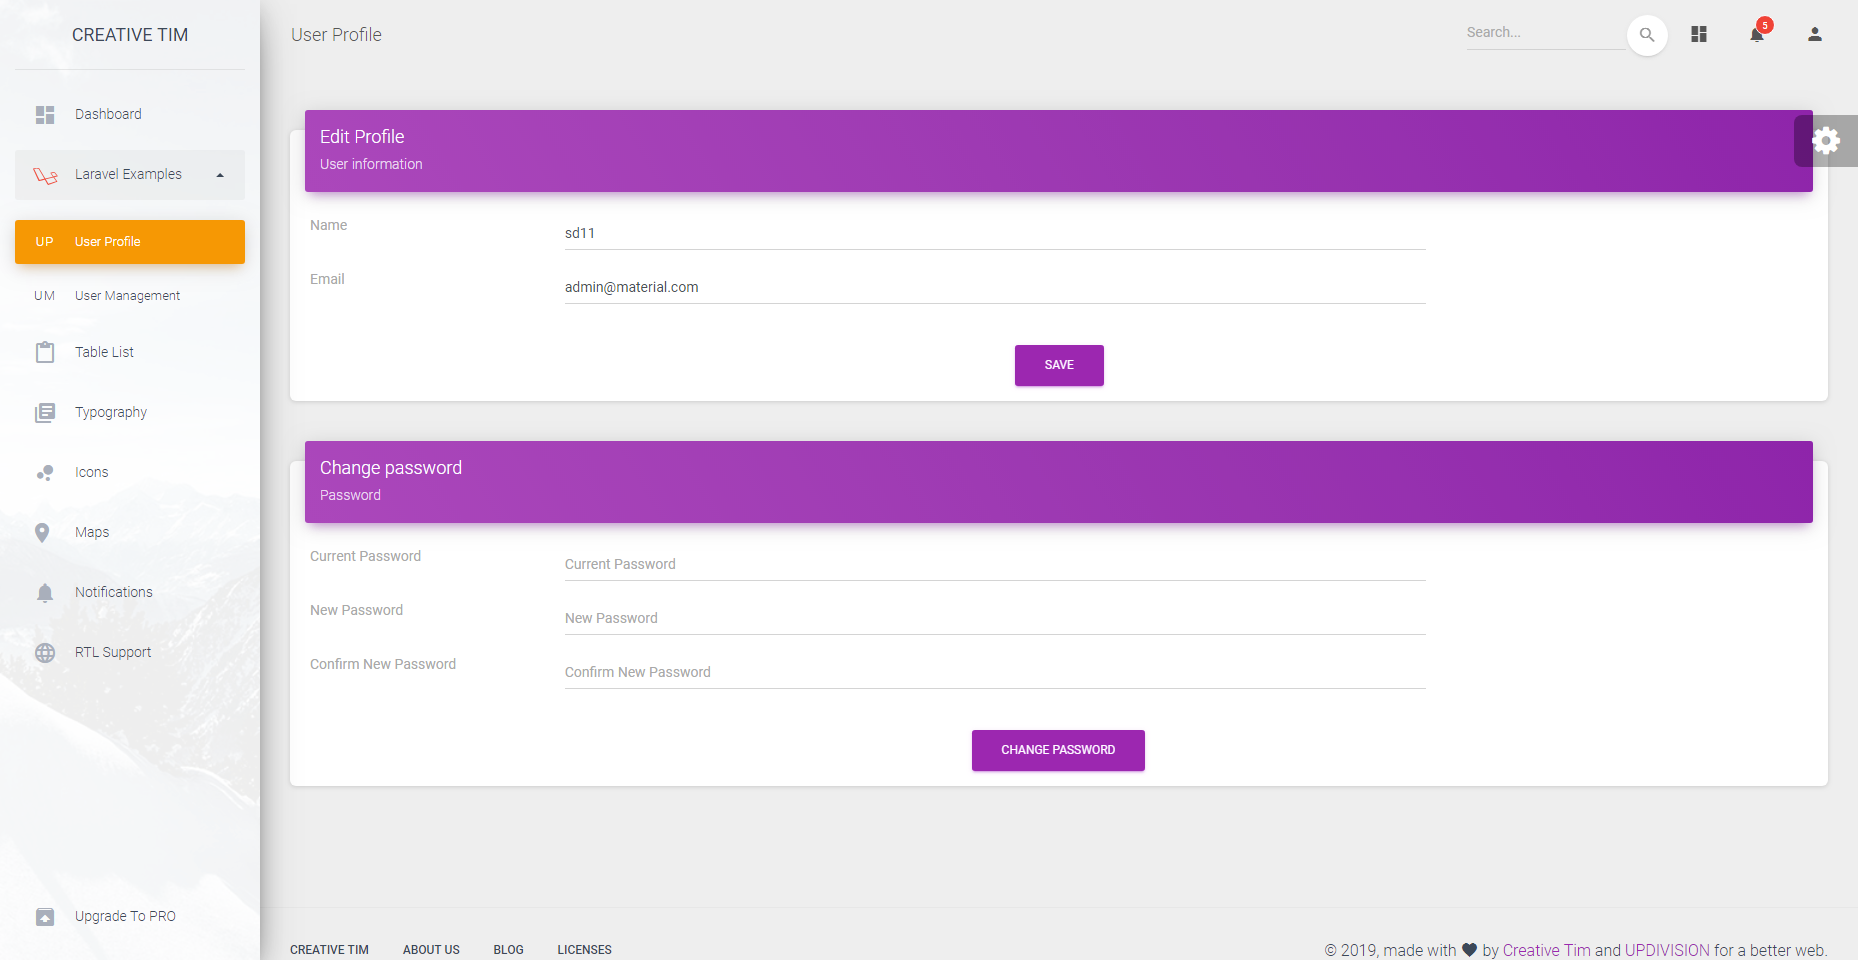Image resolution: width=1858 pixels, height=960 pixels.
Task: Go to Typography page
Action: (x=130, y=412)
